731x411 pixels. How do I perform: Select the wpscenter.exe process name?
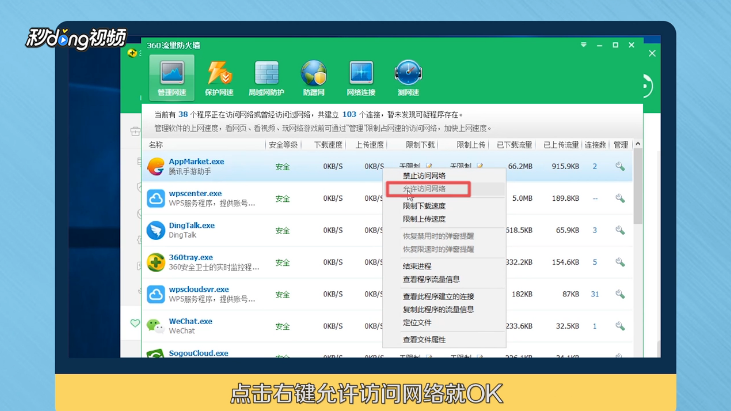pyautogui.click(x=195, y=193)
